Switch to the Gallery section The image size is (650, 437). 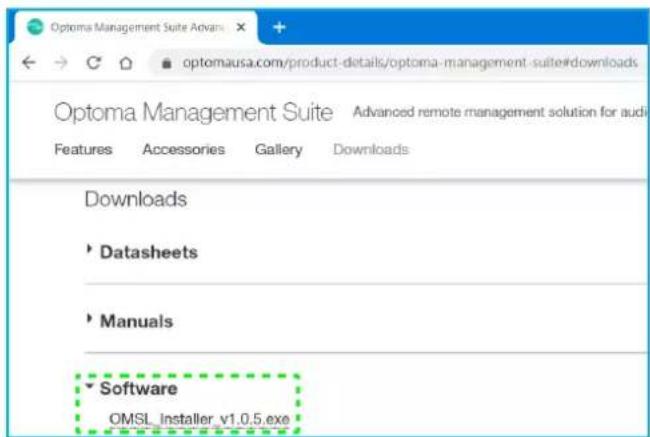[279, 150]
